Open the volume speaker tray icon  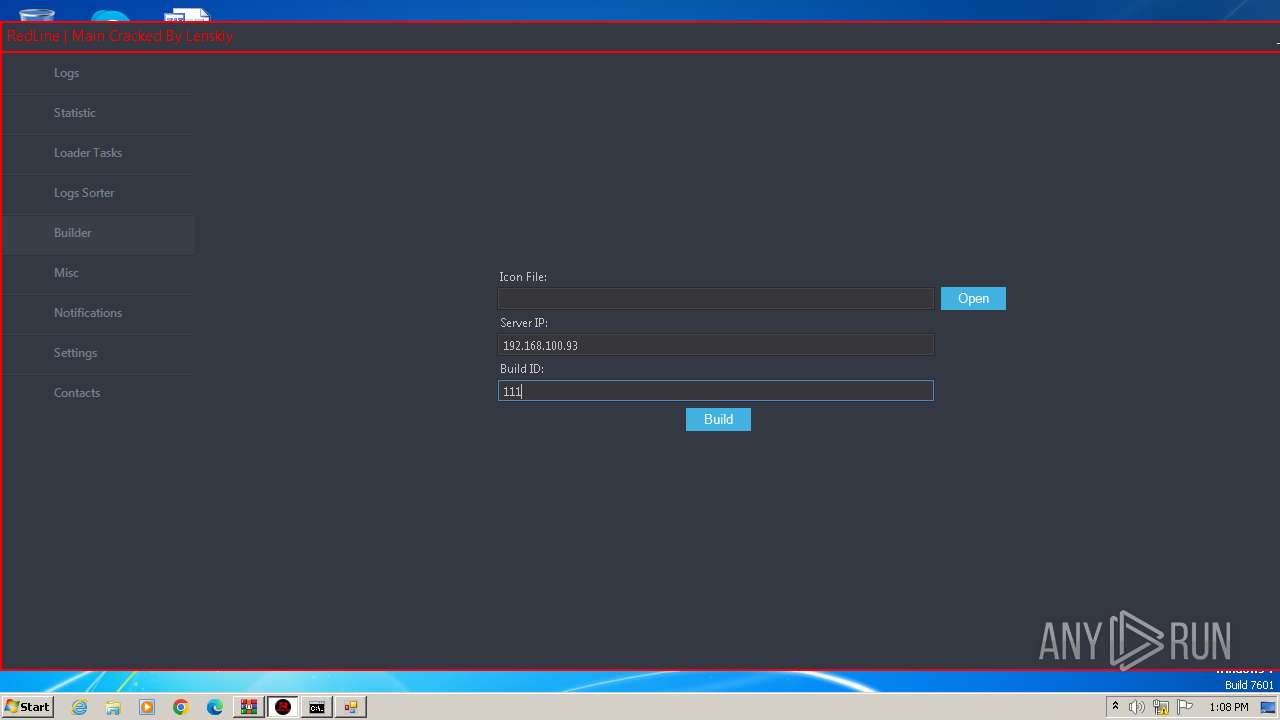[1137, 707]
